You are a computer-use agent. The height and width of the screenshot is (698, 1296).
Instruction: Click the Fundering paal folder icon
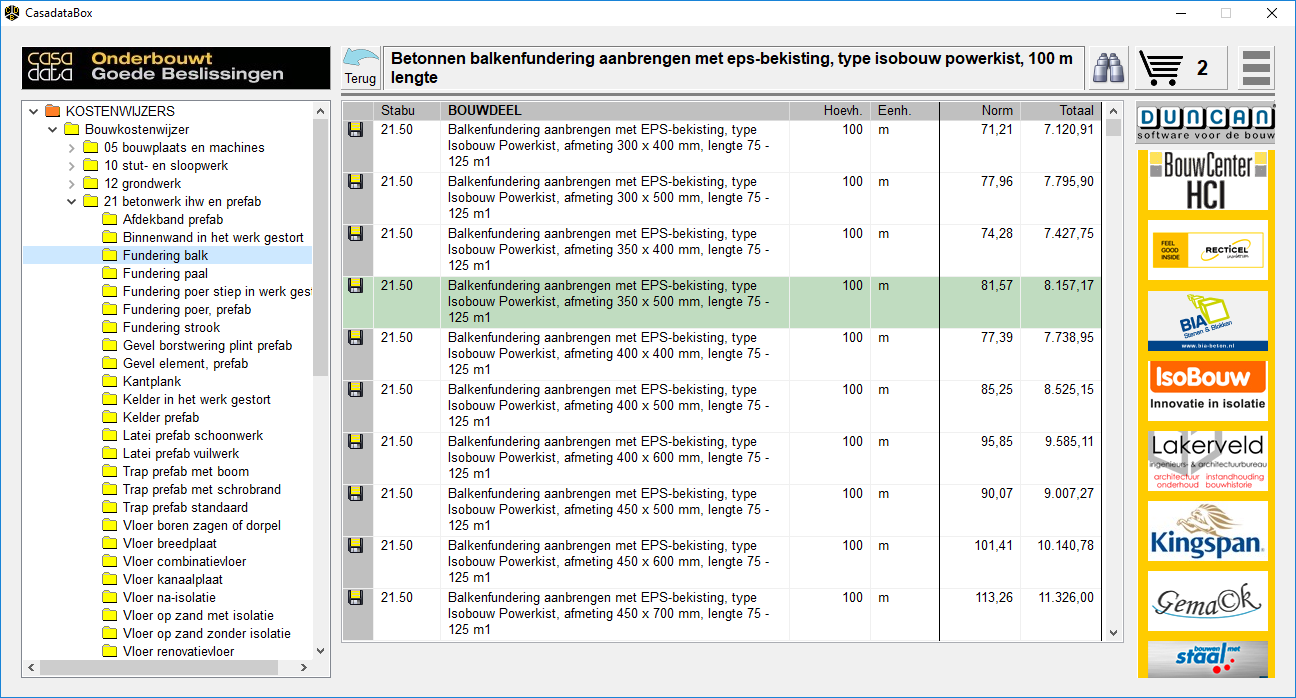(x=110, y=274)
